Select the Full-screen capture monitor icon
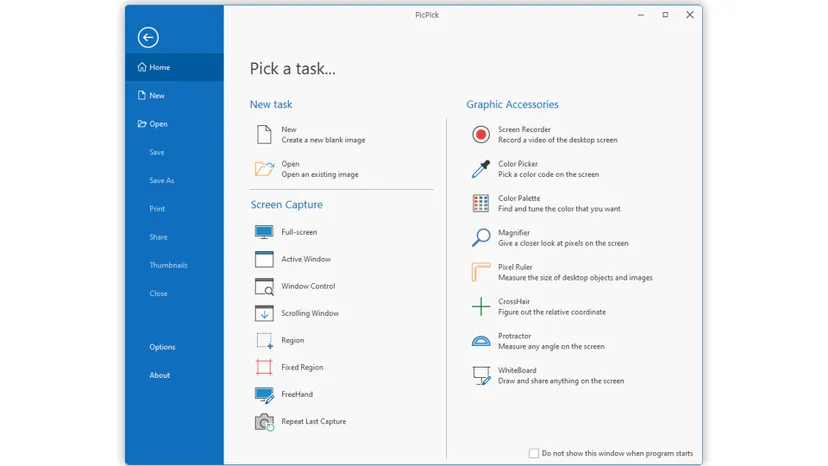 264,232
